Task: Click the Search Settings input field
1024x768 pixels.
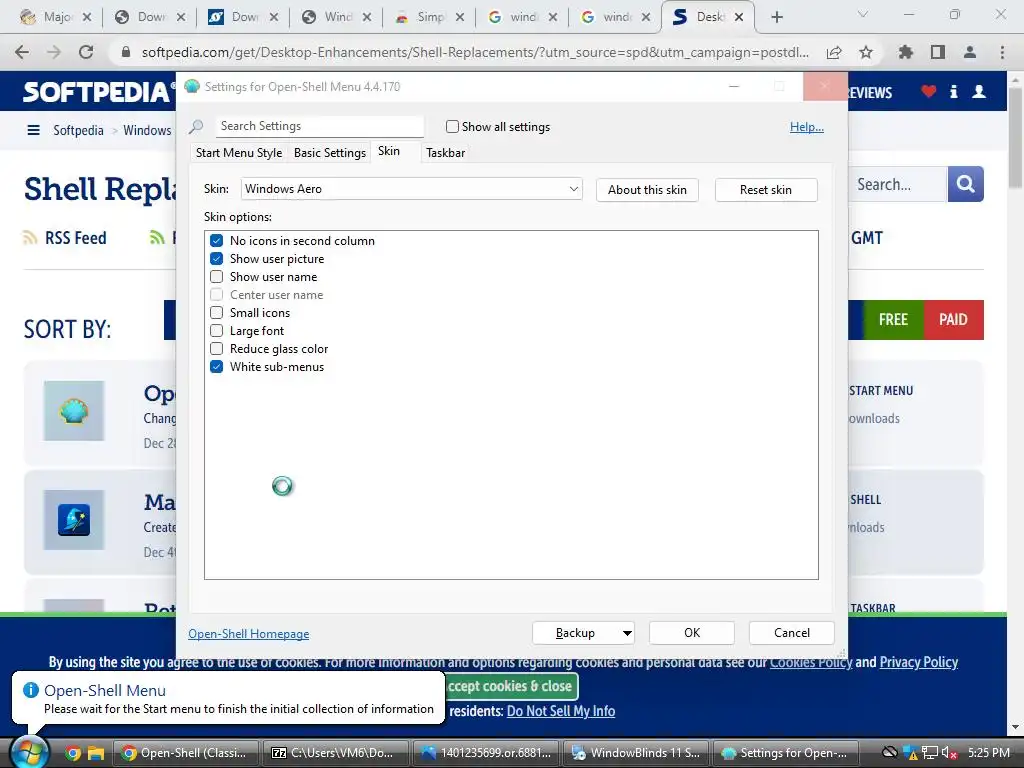Action: pyautogui.click(x=320, y=126)
